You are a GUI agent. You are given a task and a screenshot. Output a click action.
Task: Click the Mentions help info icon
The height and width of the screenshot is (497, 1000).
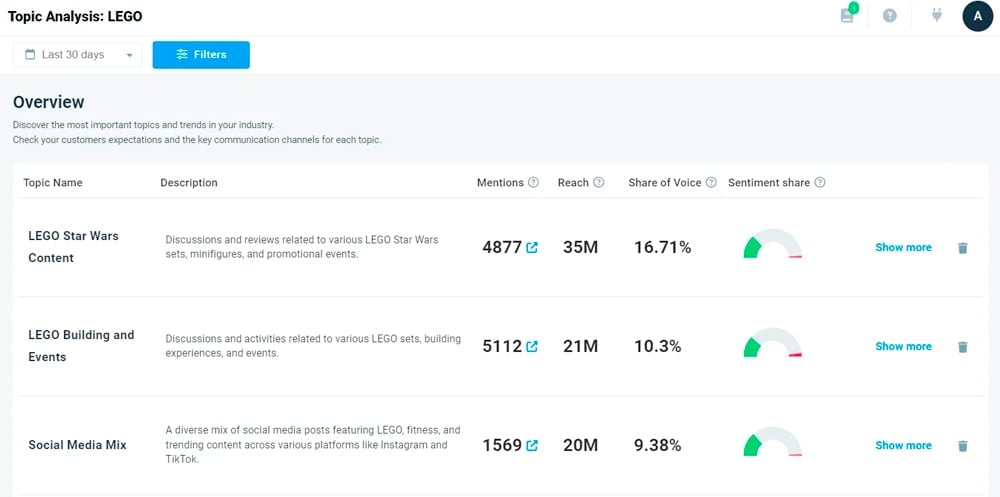[x=533, y=182]
